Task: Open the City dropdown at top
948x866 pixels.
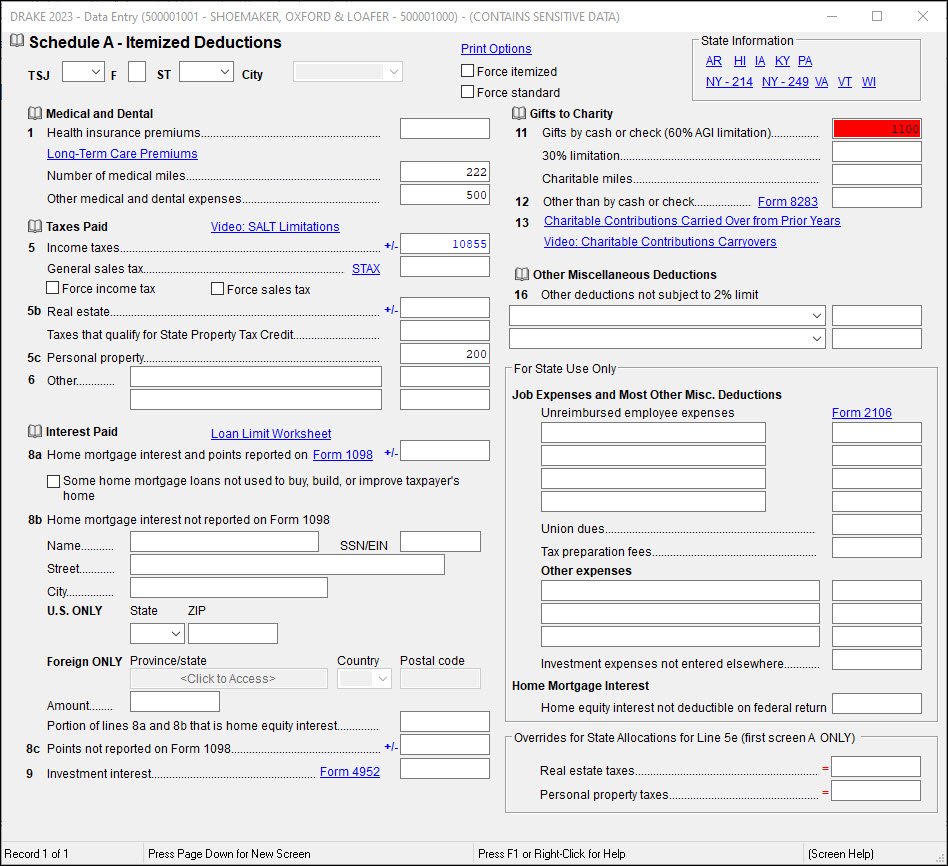Action: click(x=348, y=71)
